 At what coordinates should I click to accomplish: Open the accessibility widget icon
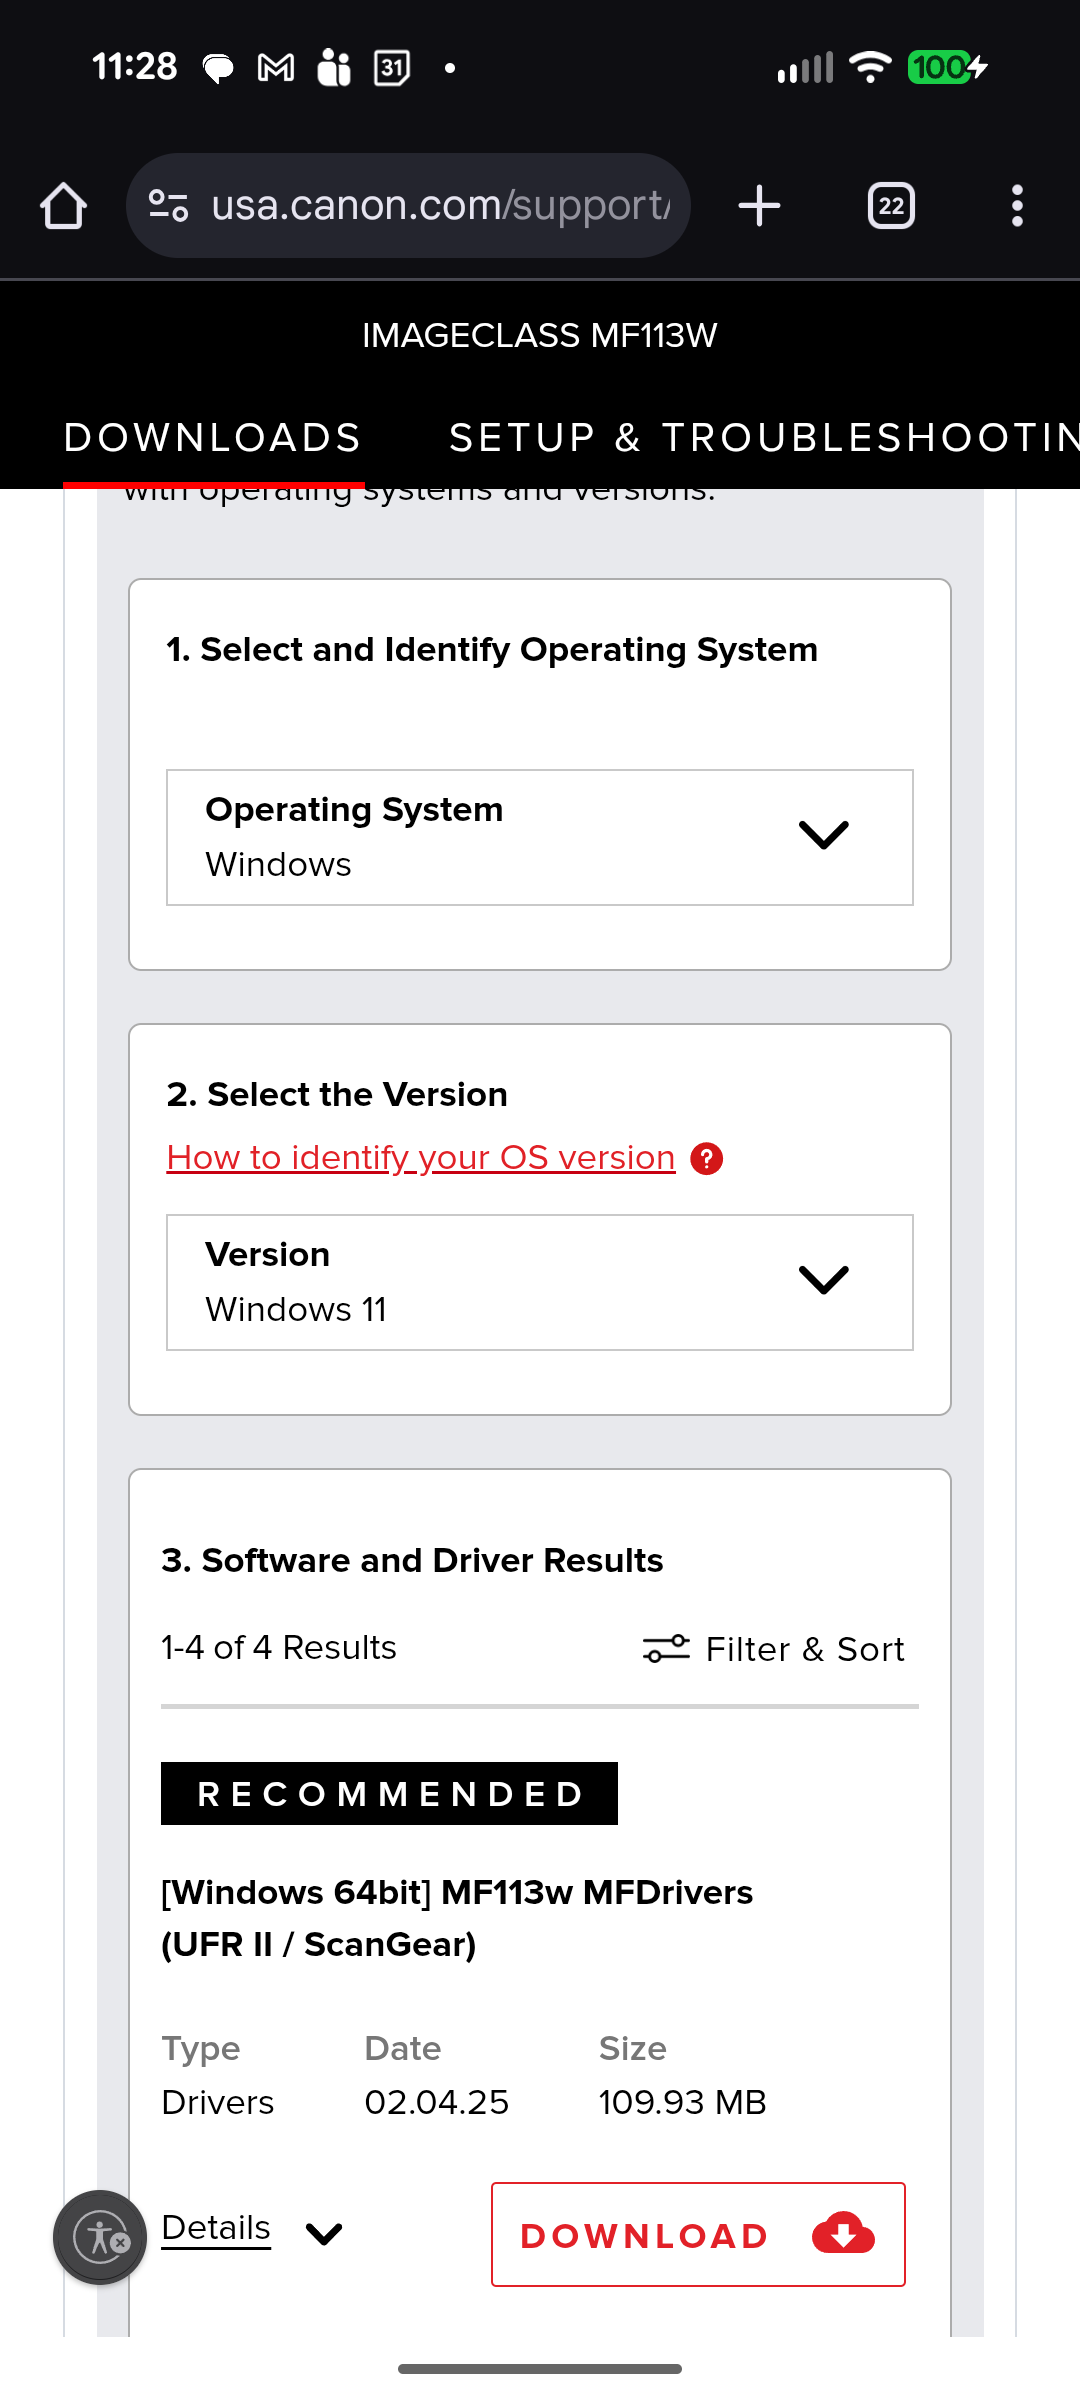tap(101, 2237)
